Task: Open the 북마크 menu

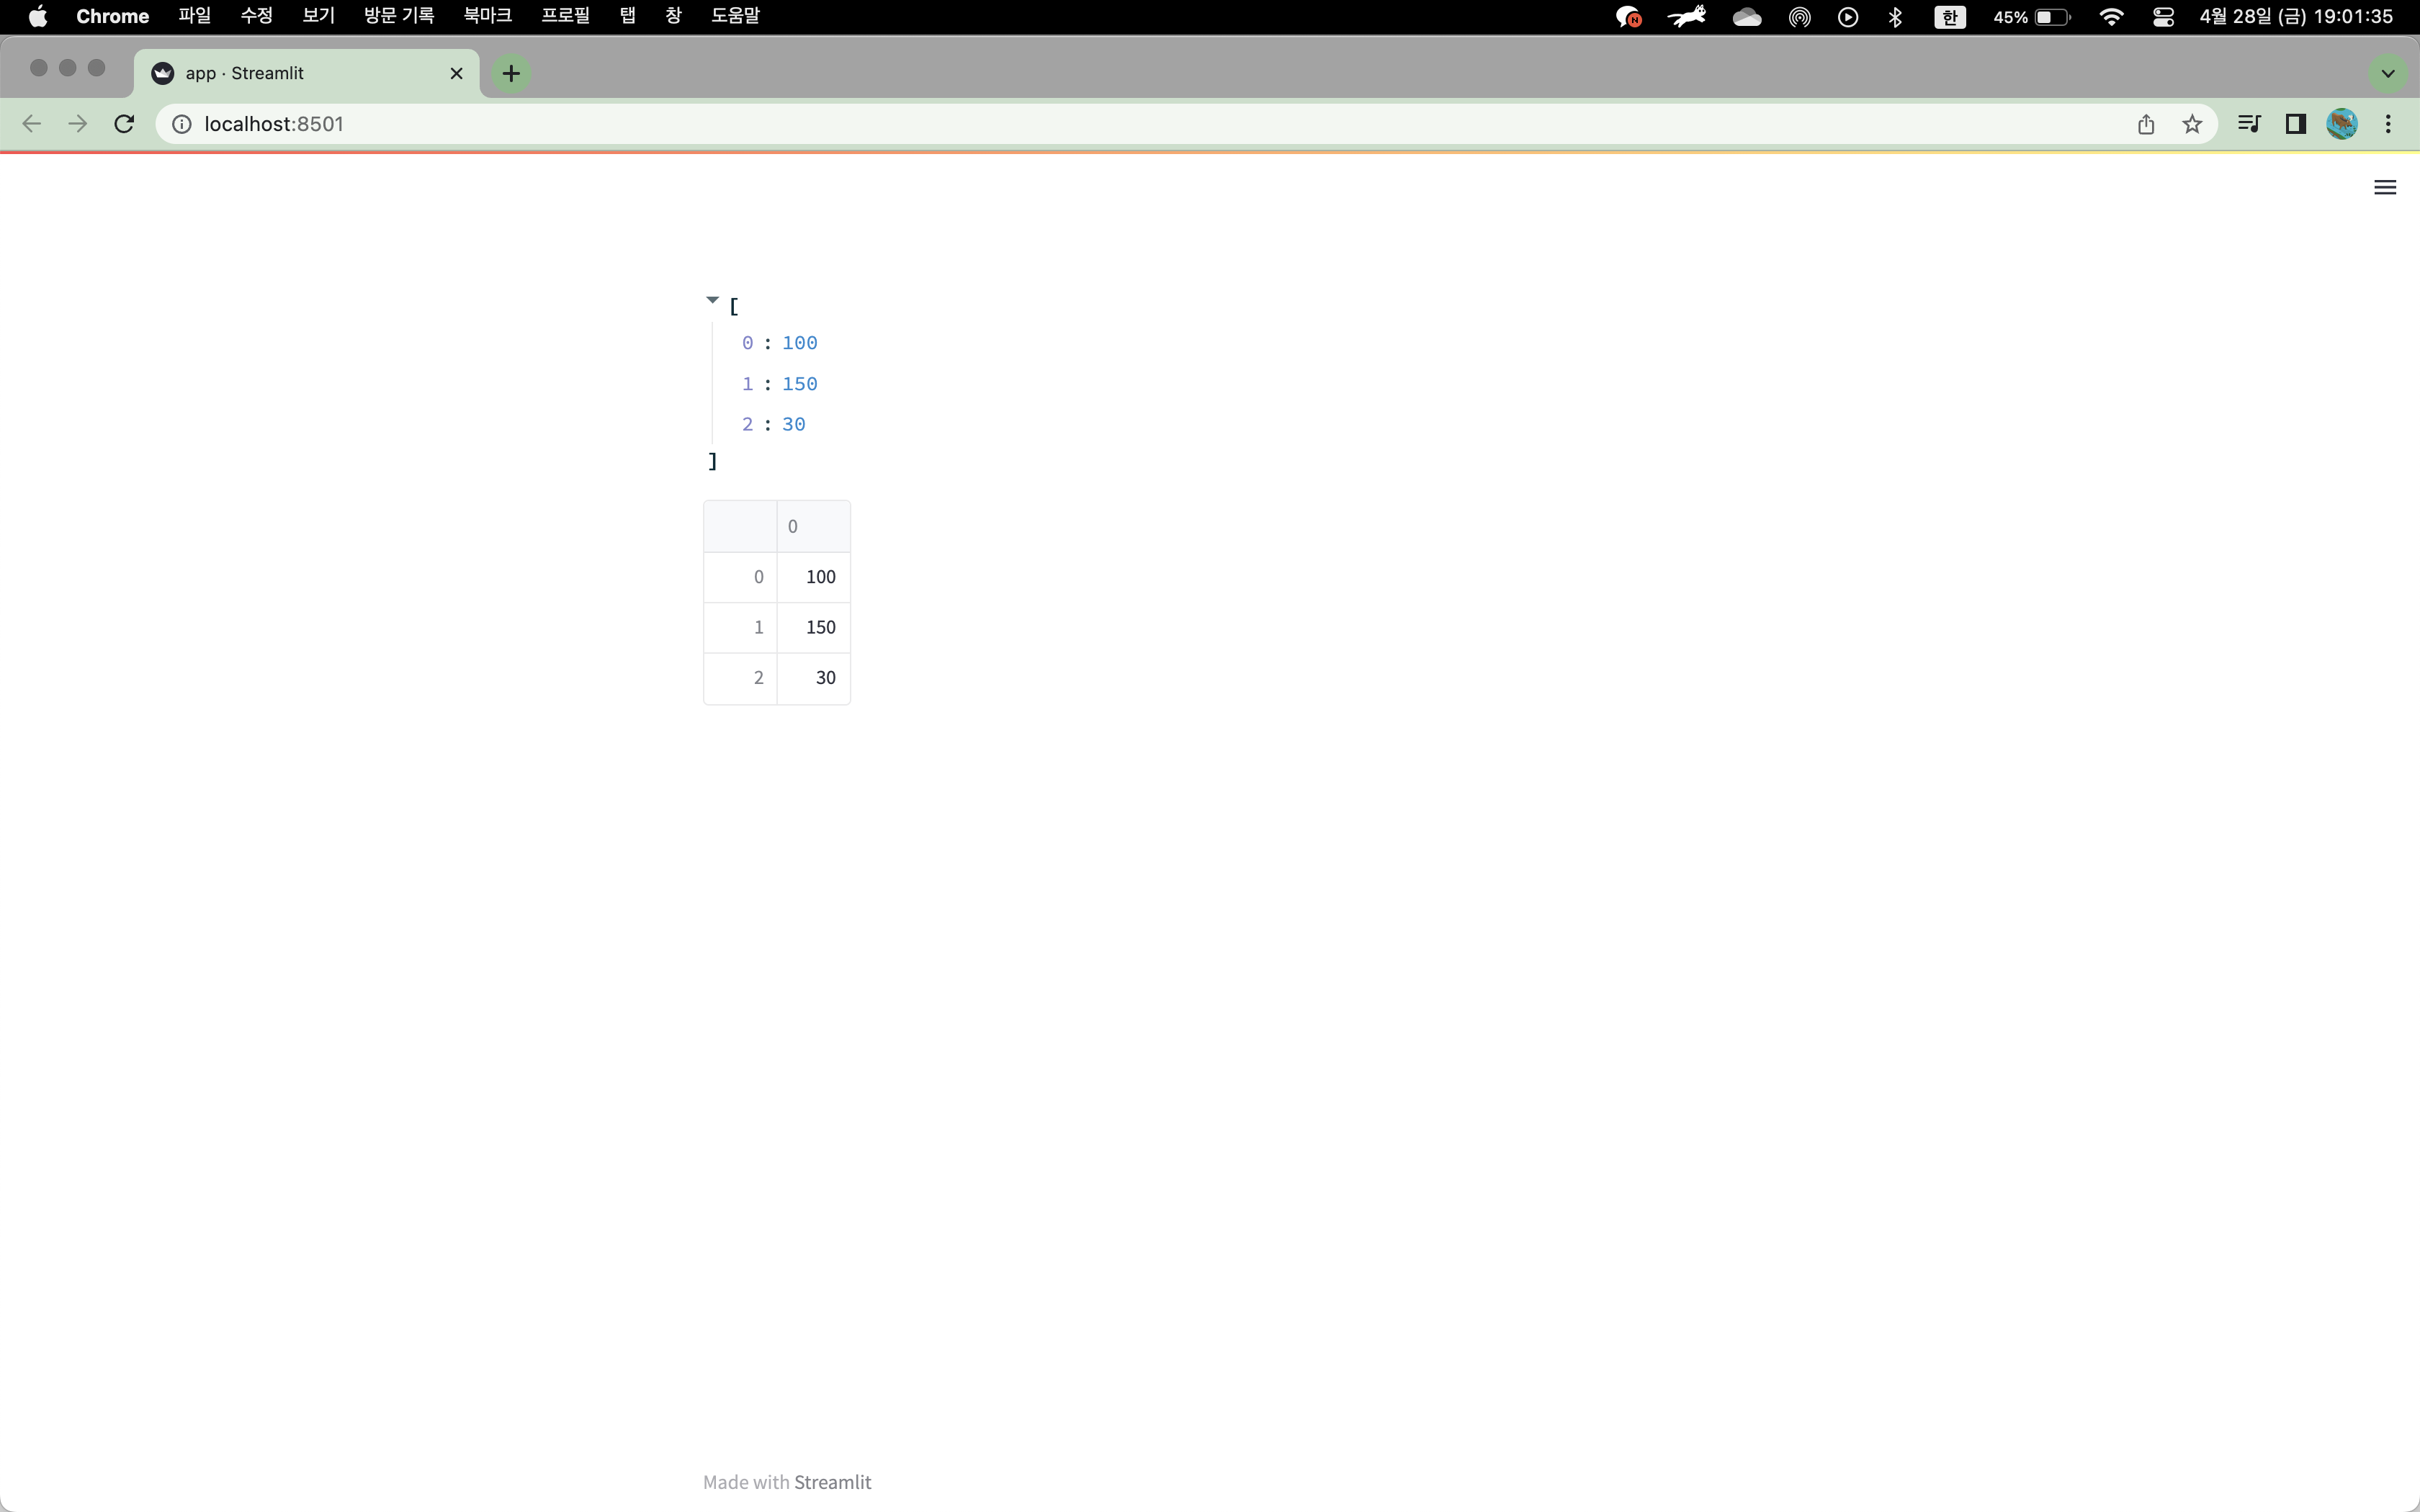Action: [487, 16]
